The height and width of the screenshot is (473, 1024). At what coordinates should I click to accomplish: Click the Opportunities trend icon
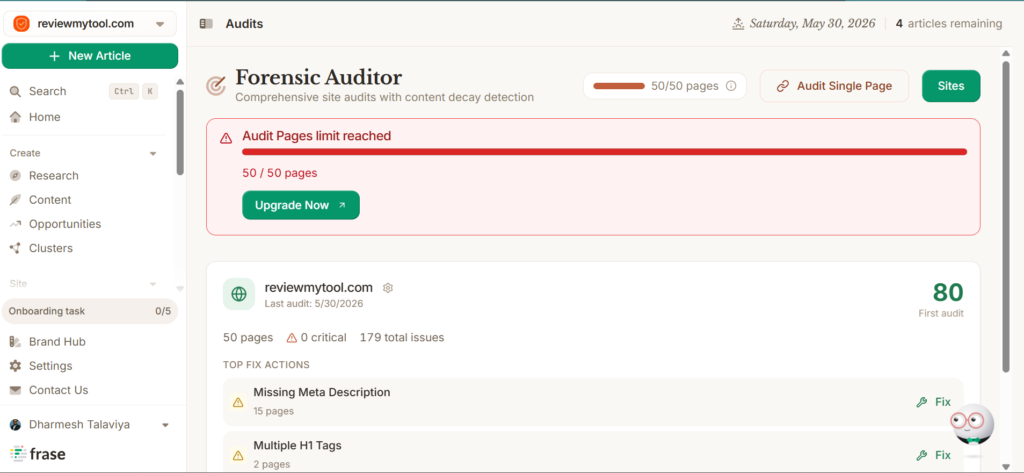[x=15, y=224]
